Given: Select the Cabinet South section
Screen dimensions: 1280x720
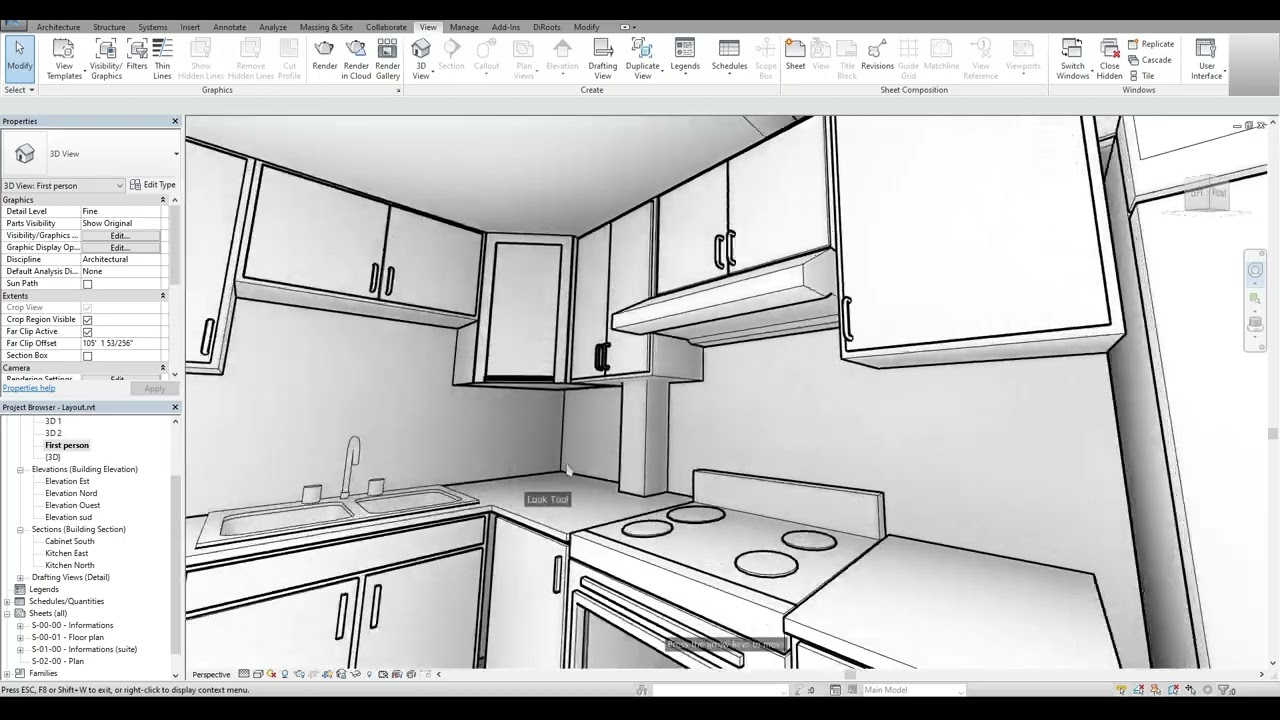Looking at the screenshot, I should [69, 541].
